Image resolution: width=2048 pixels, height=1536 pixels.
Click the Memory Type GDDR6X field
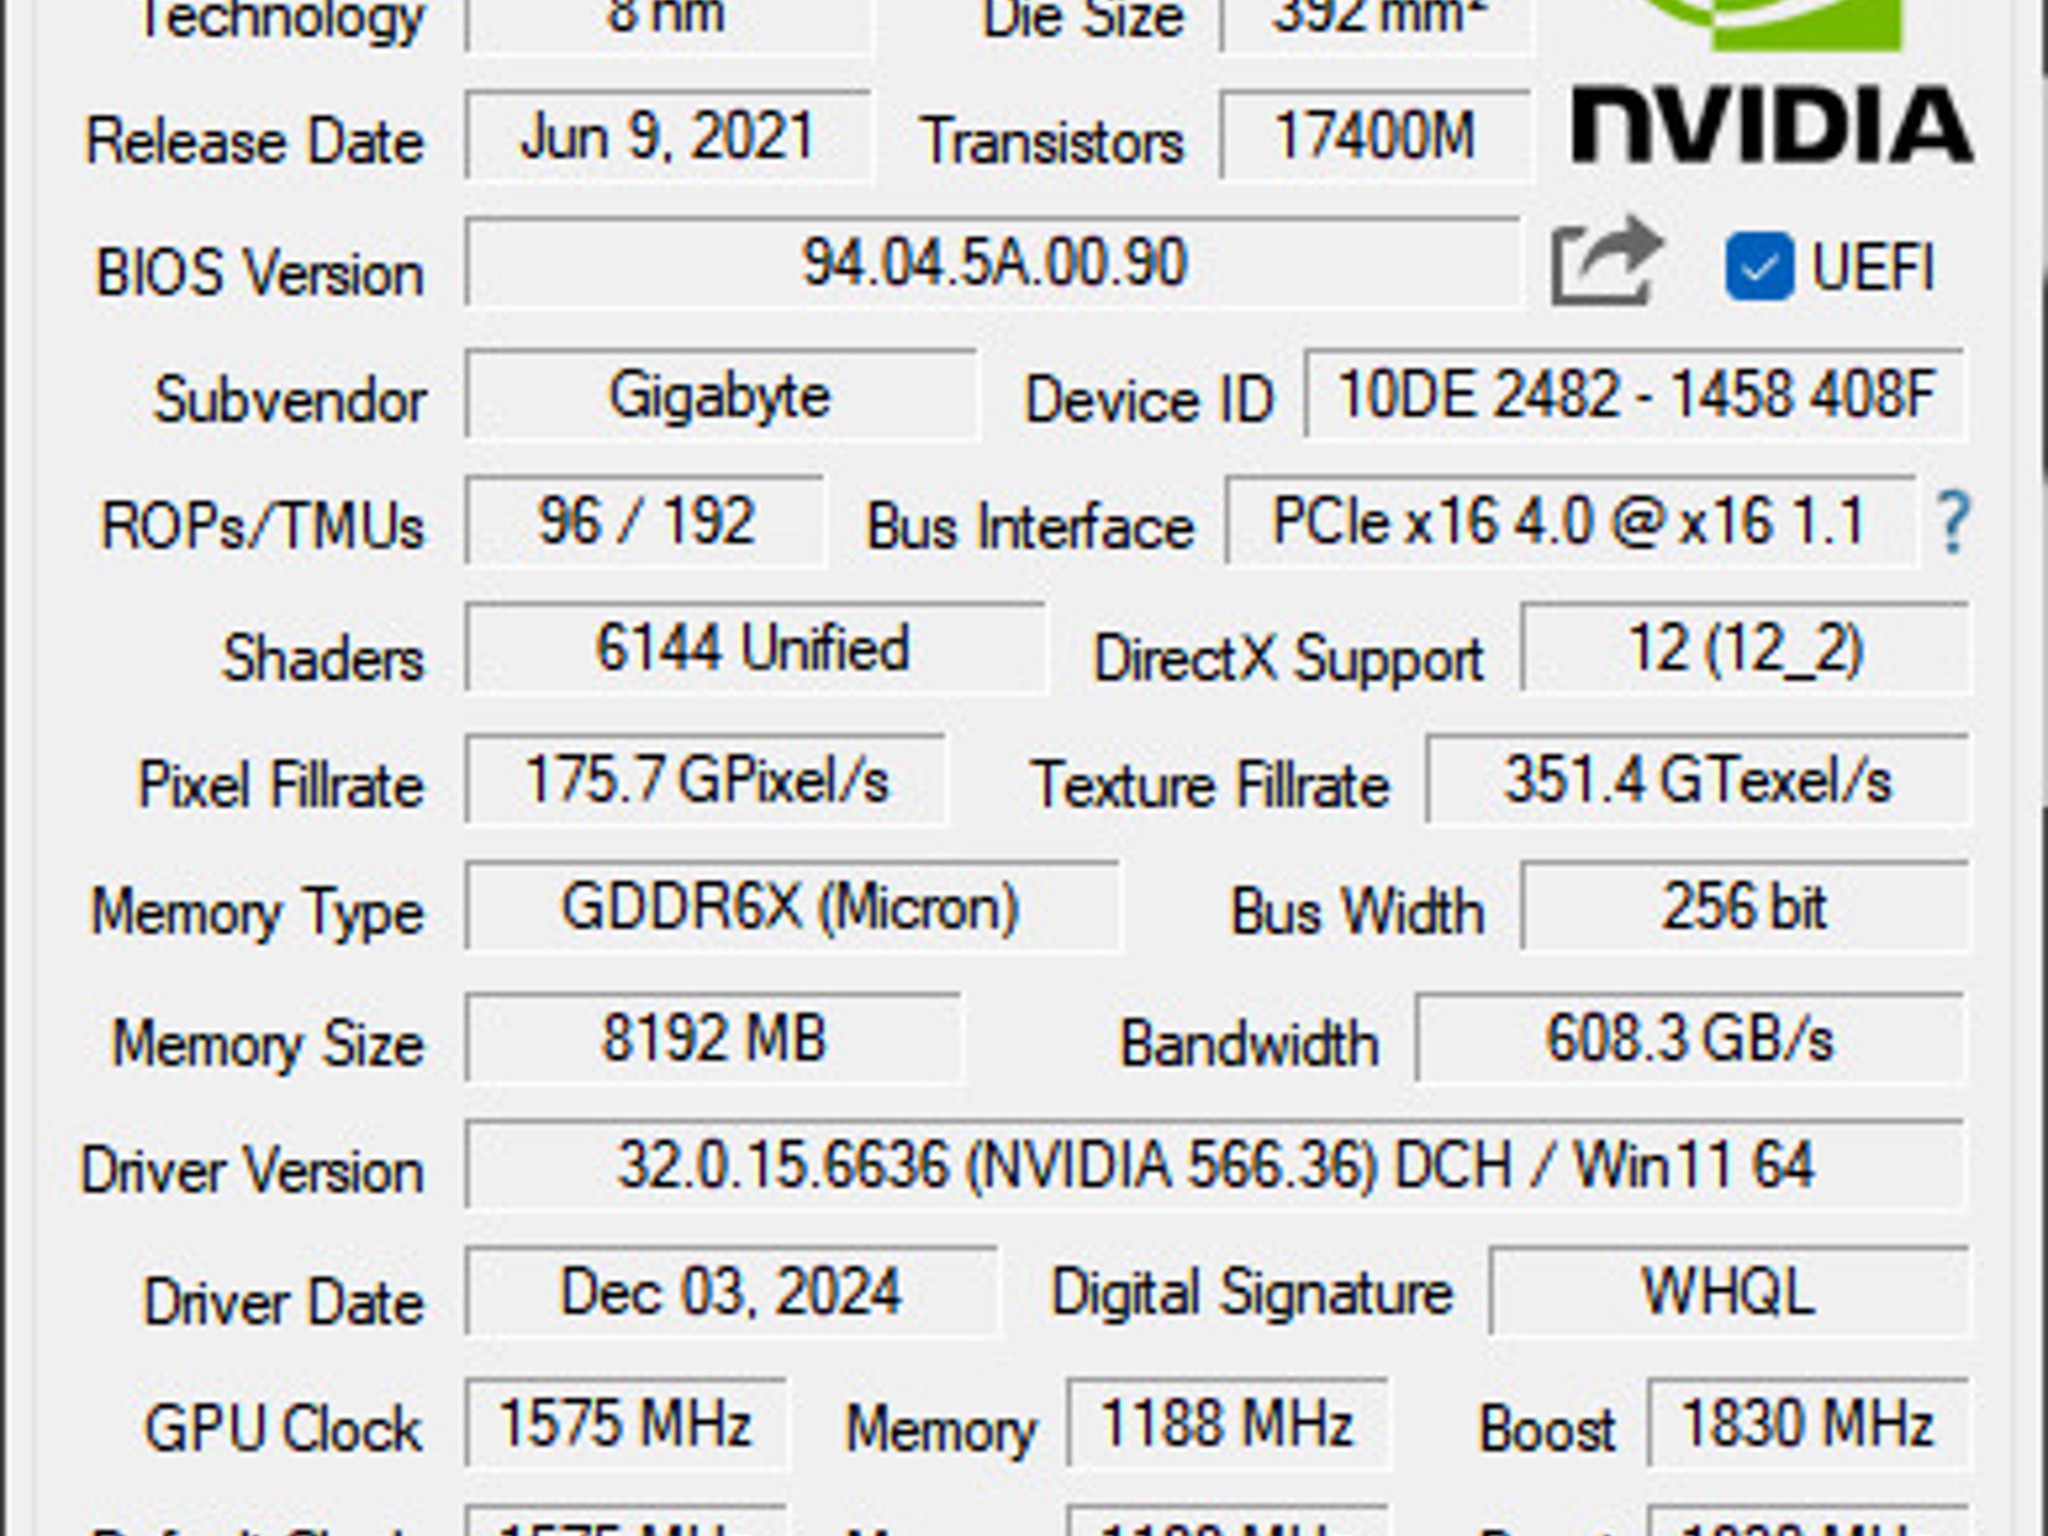(790, 908)
